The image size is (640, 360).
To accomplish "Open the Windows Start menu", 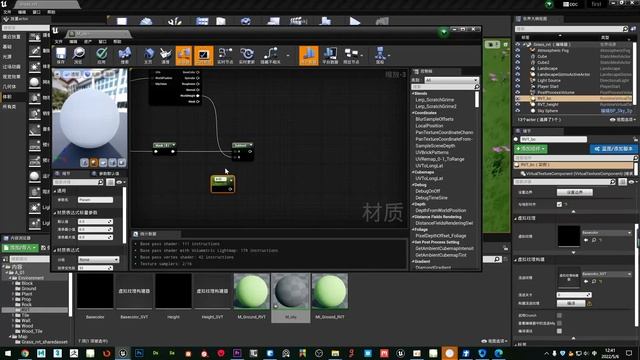I will [8, 353].
